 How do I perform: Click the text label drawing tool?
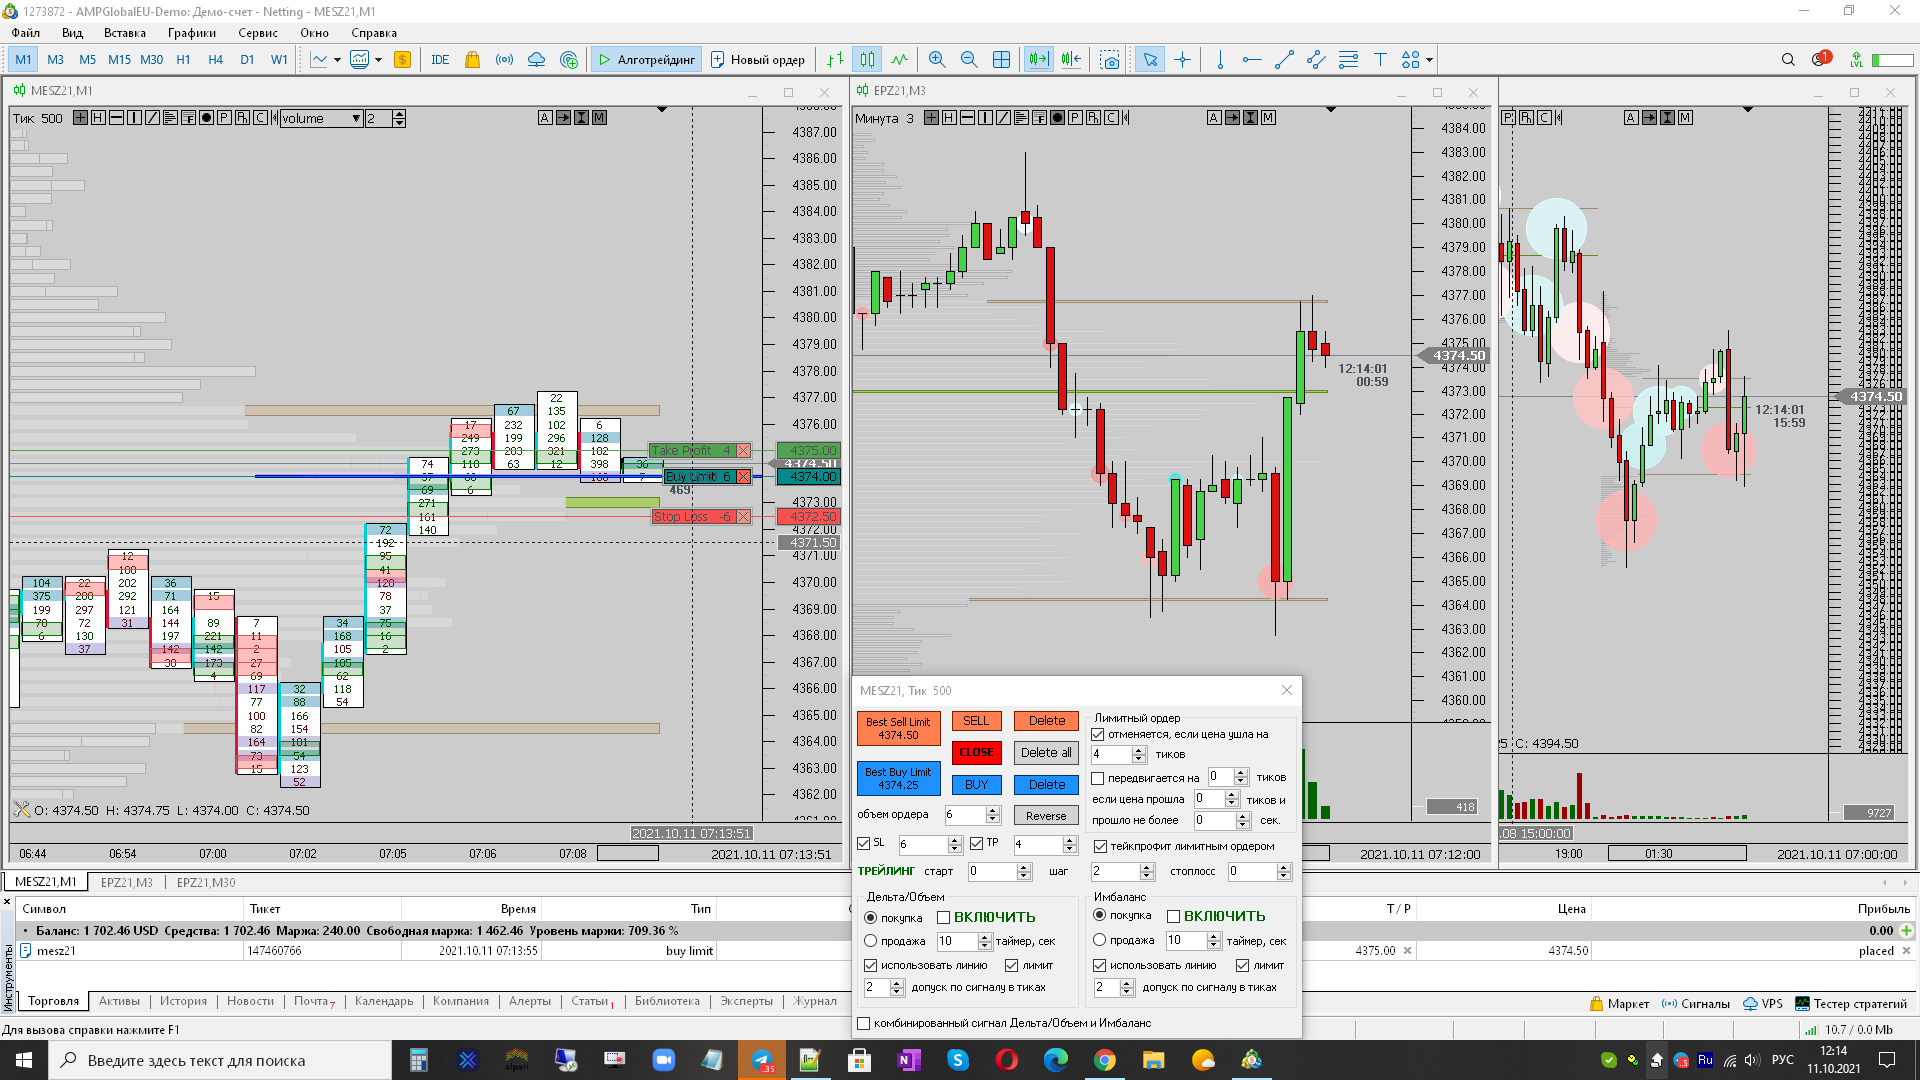[1380, 60]
